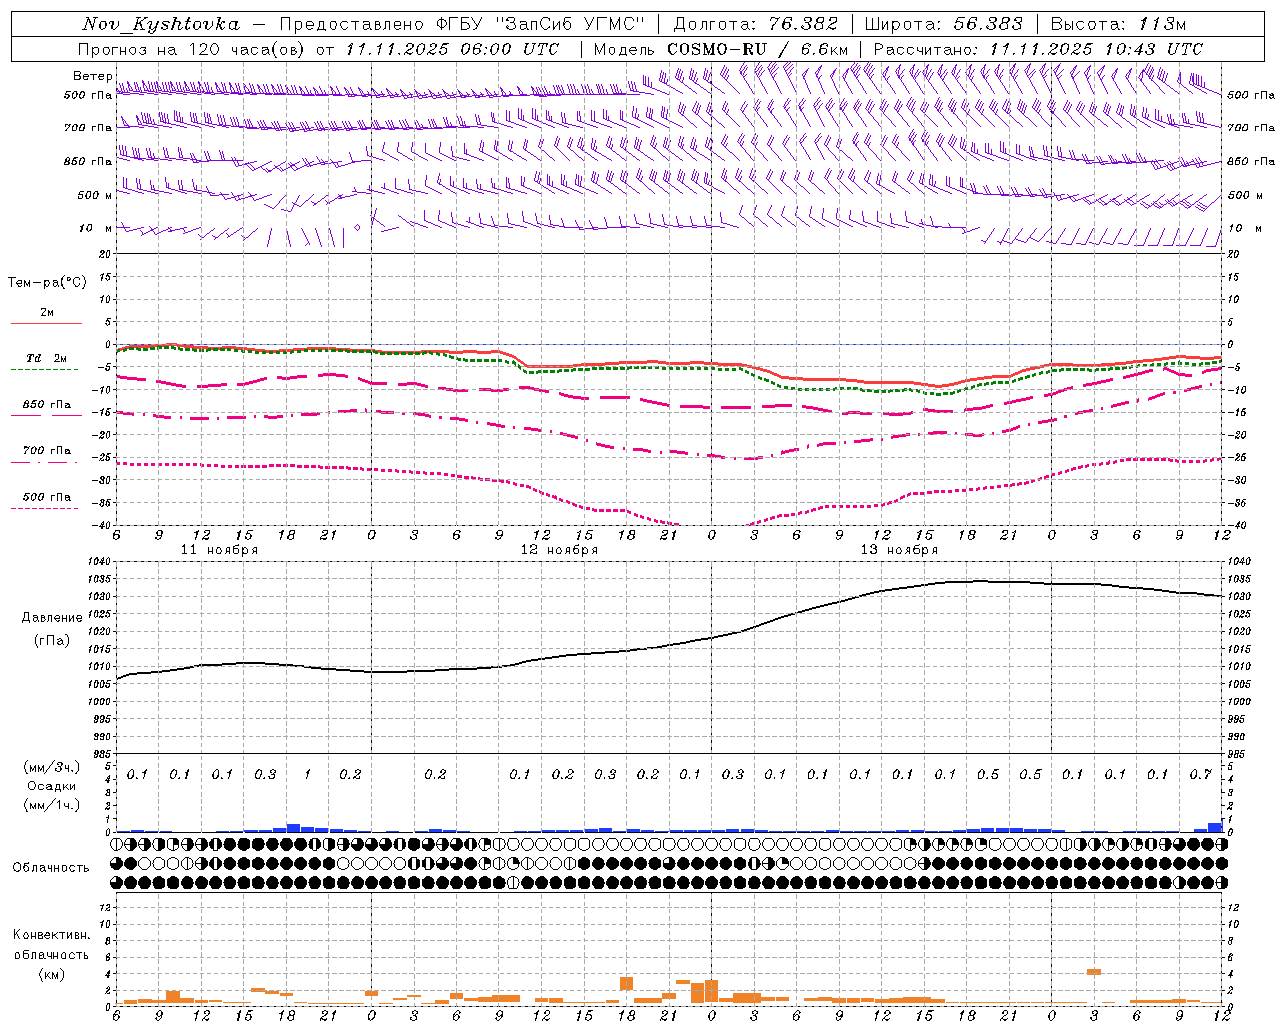Click the Nov_Kyshtovka station title
Screen dimensions: 1280x1024
pyautogui.click(x=160, y=24)
